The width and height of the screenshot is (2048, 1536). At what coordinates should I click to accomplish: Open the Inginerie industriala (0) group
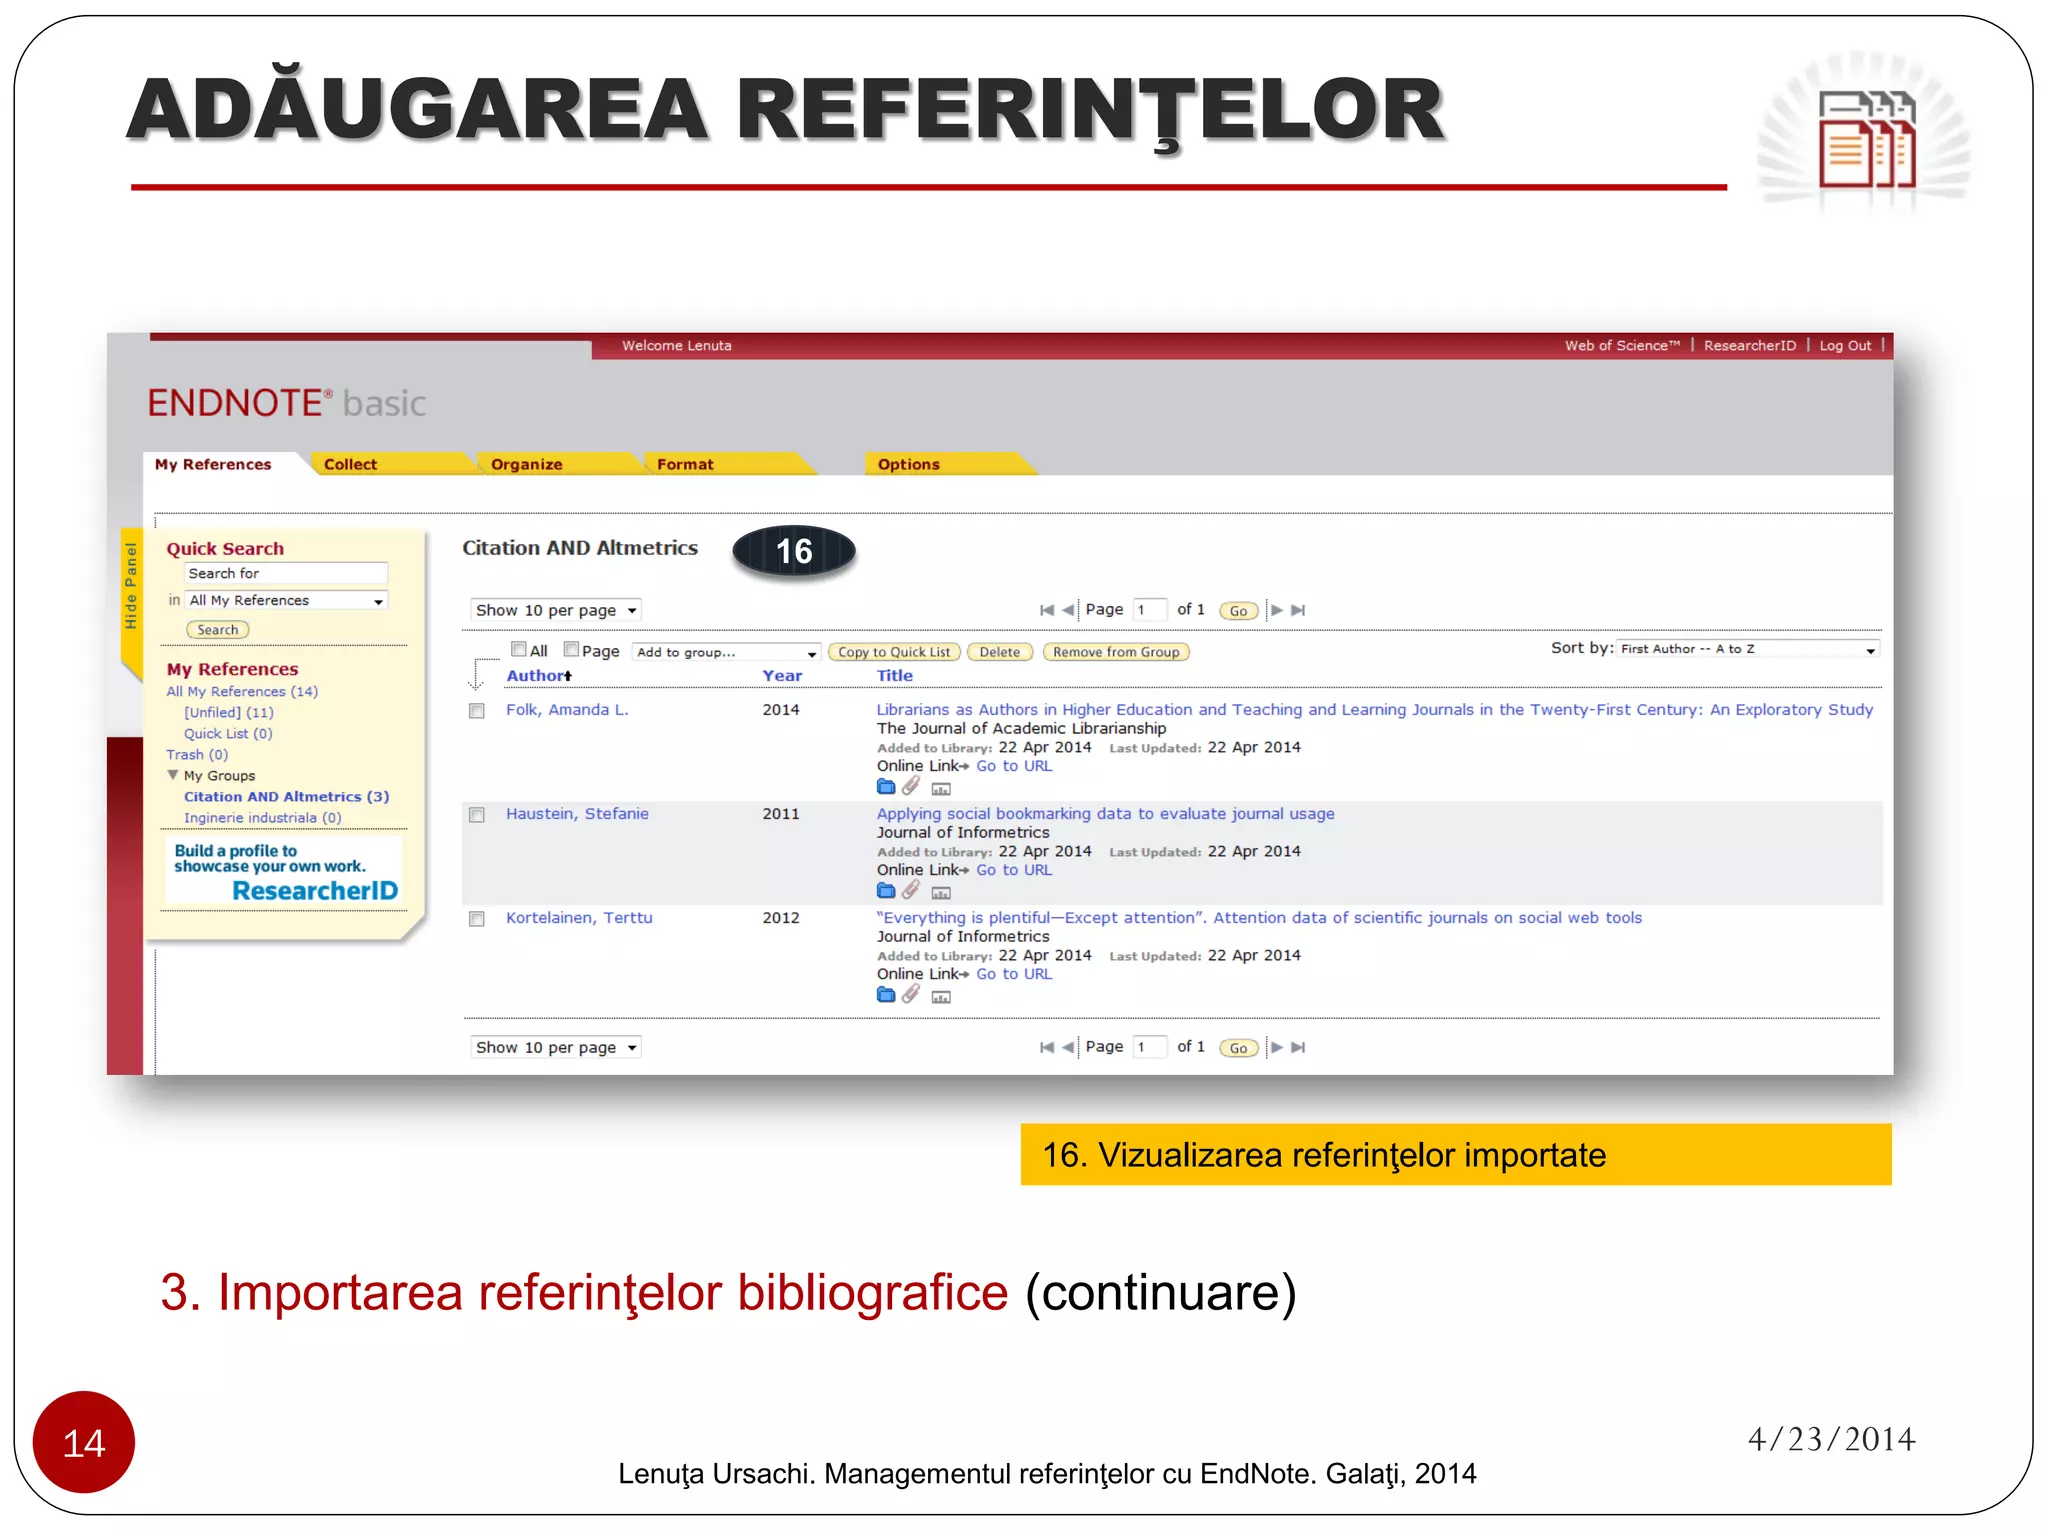click(x=262, y=817)
